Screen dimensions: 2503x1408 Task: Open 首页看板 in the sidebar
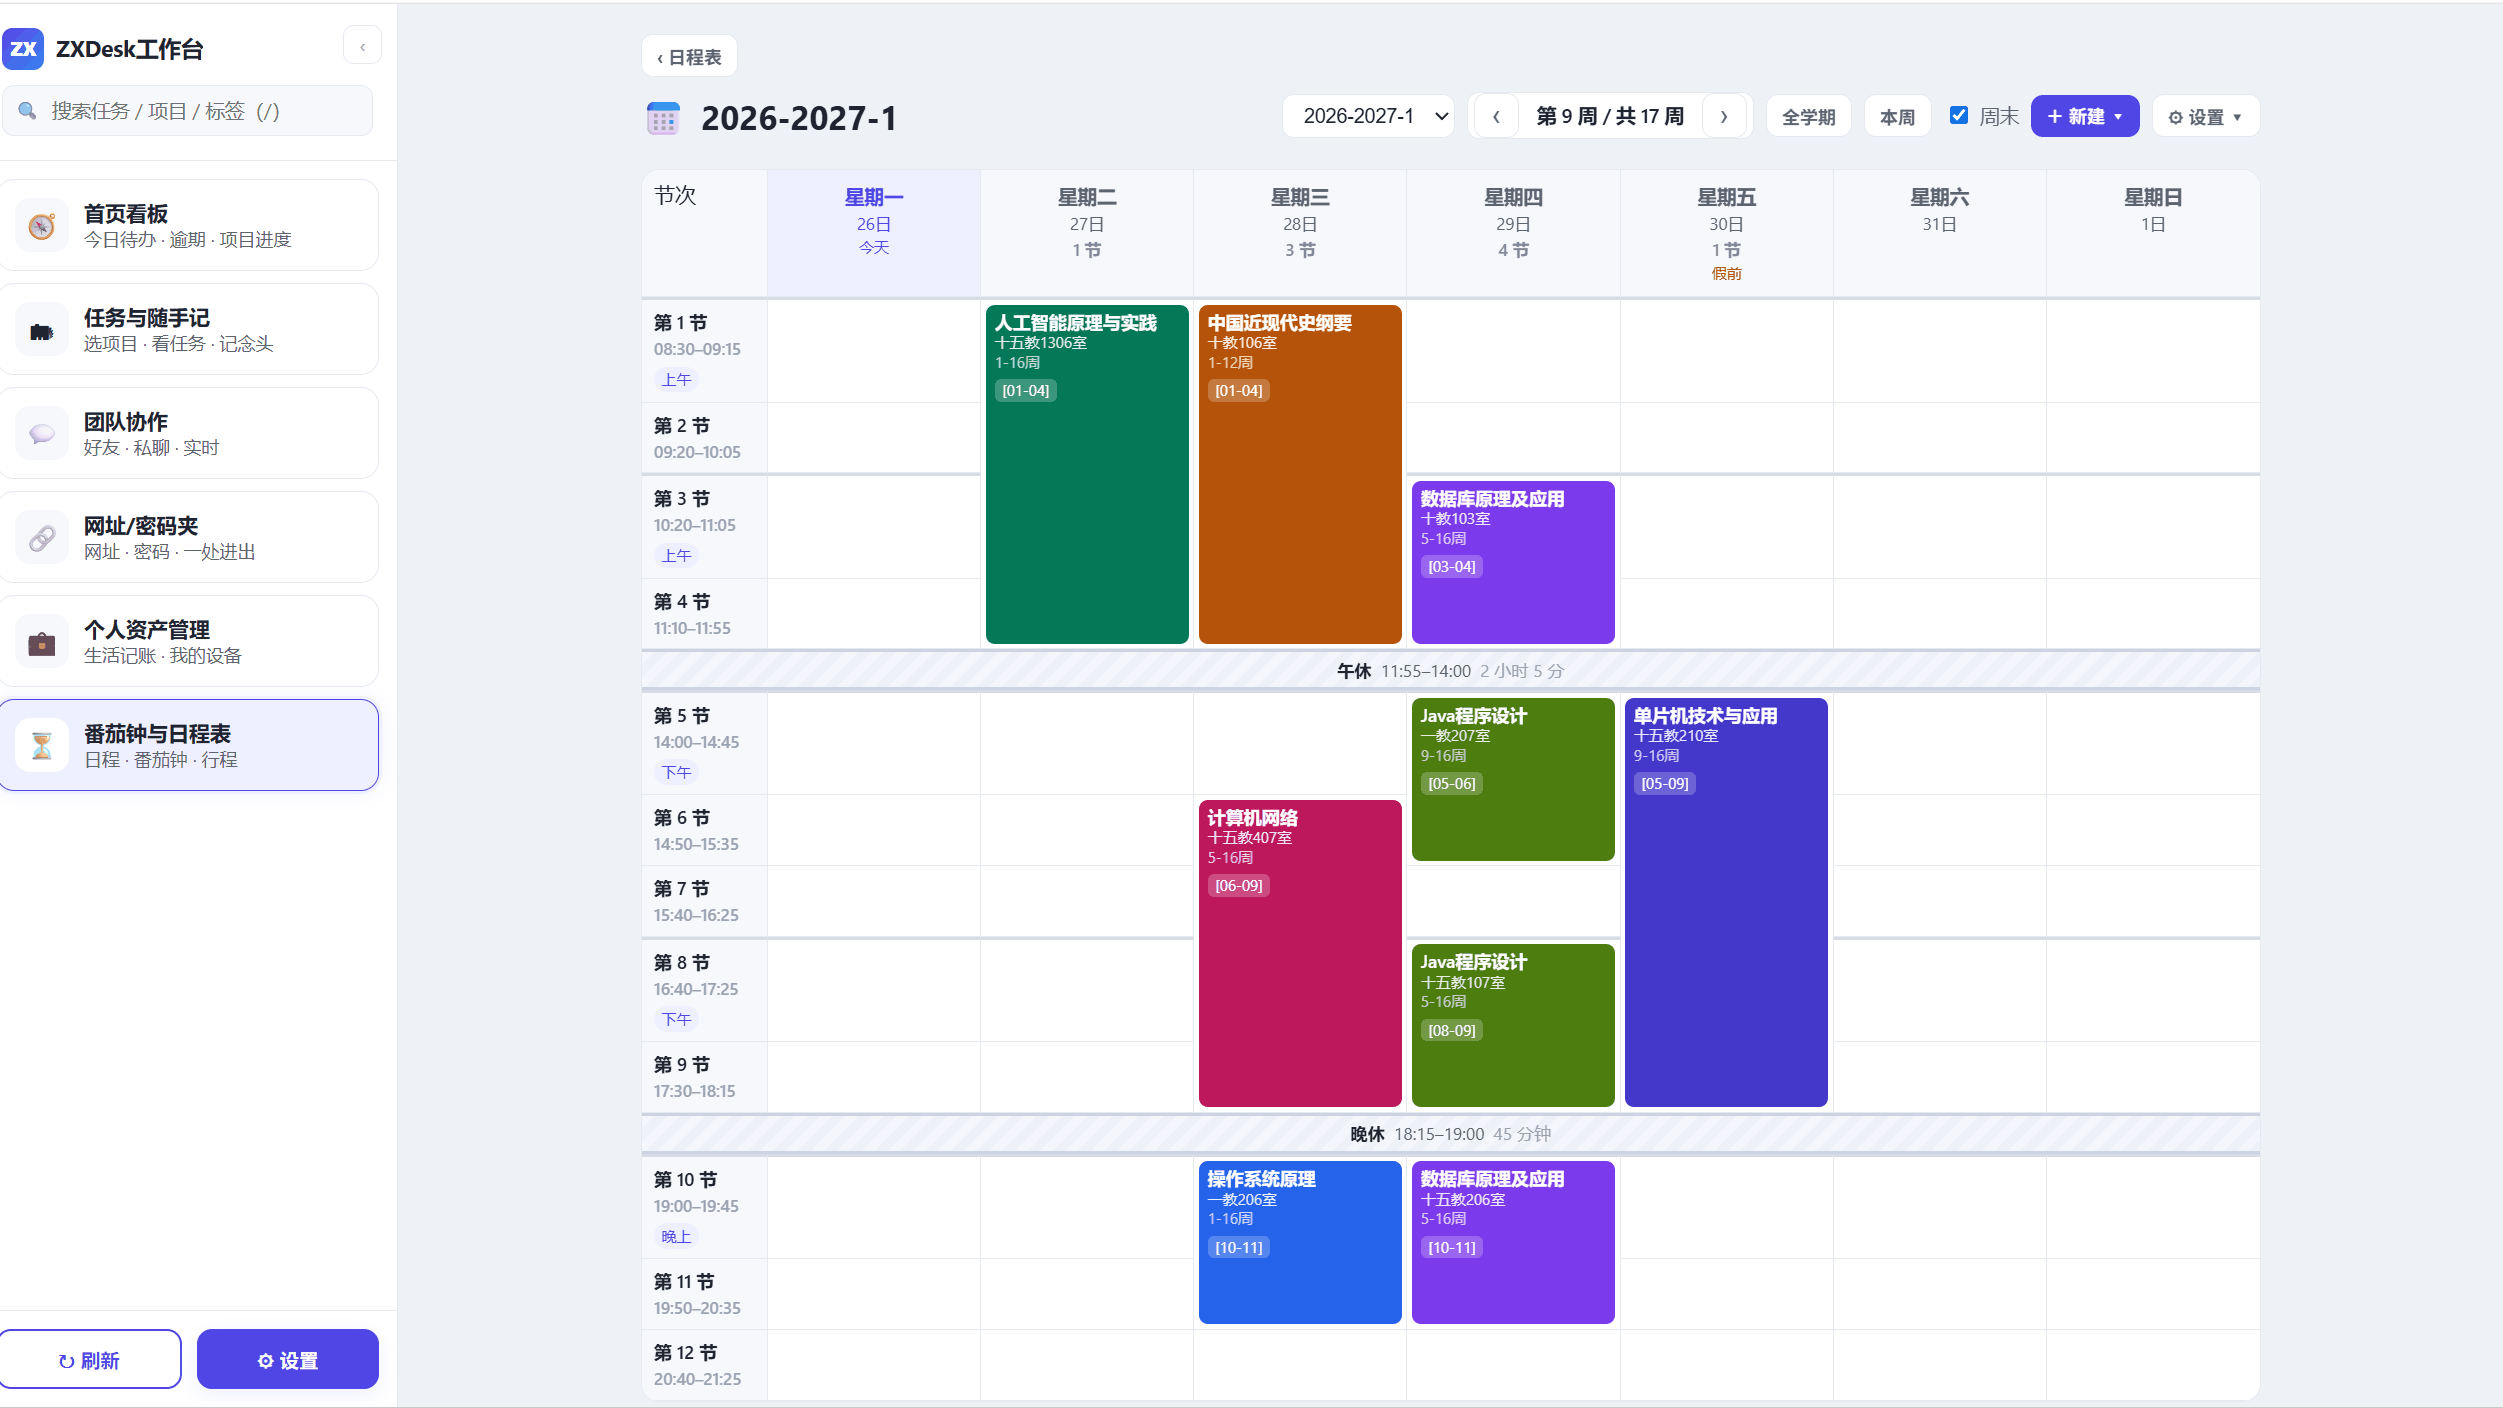tap(189, 226)
